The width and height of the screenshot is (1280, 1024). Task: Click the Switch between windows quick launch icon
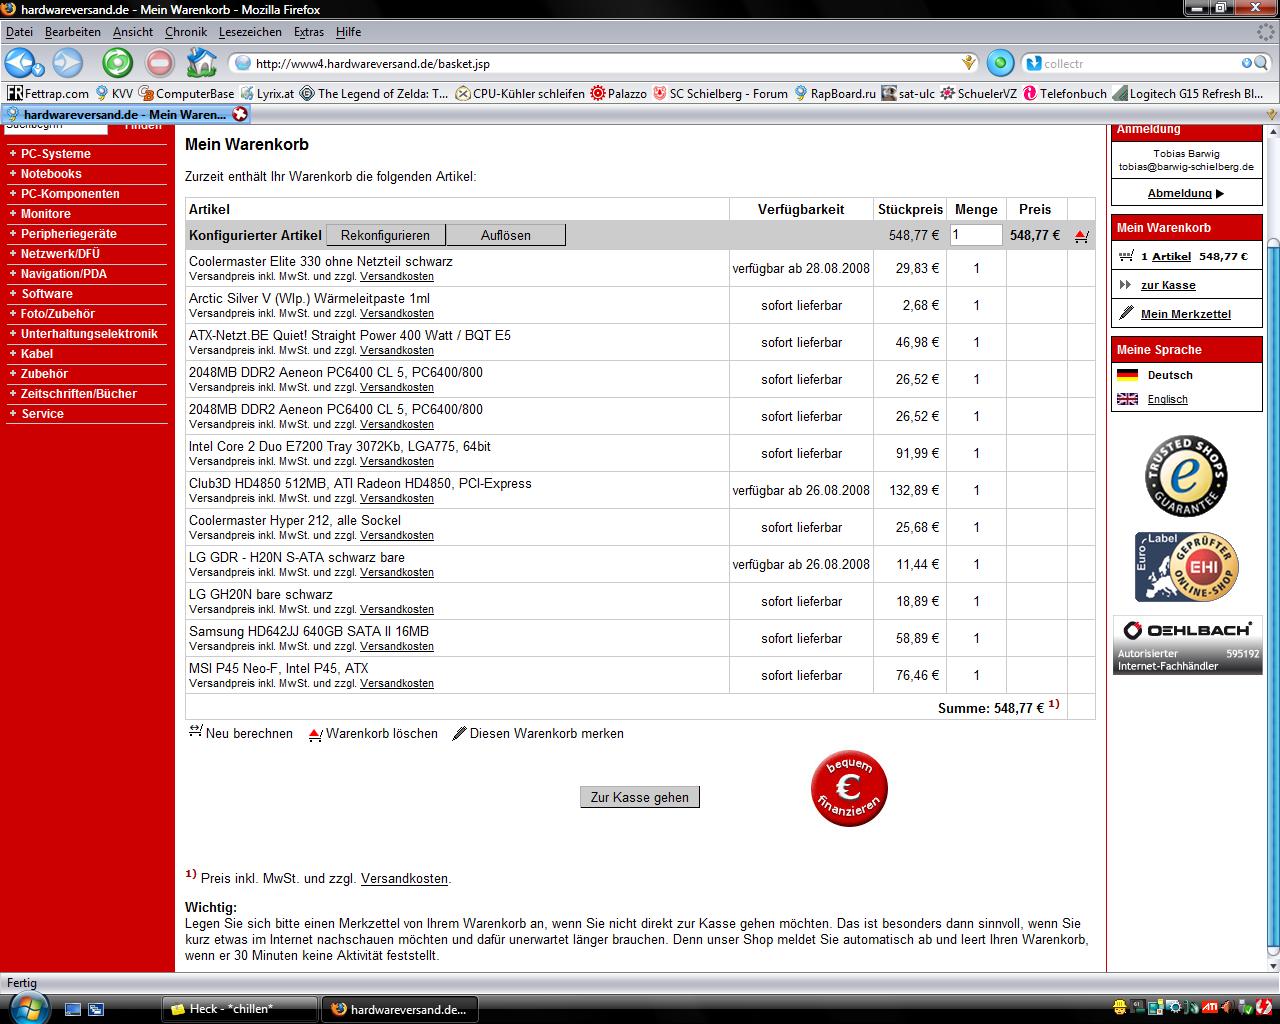coord(96,1009)
